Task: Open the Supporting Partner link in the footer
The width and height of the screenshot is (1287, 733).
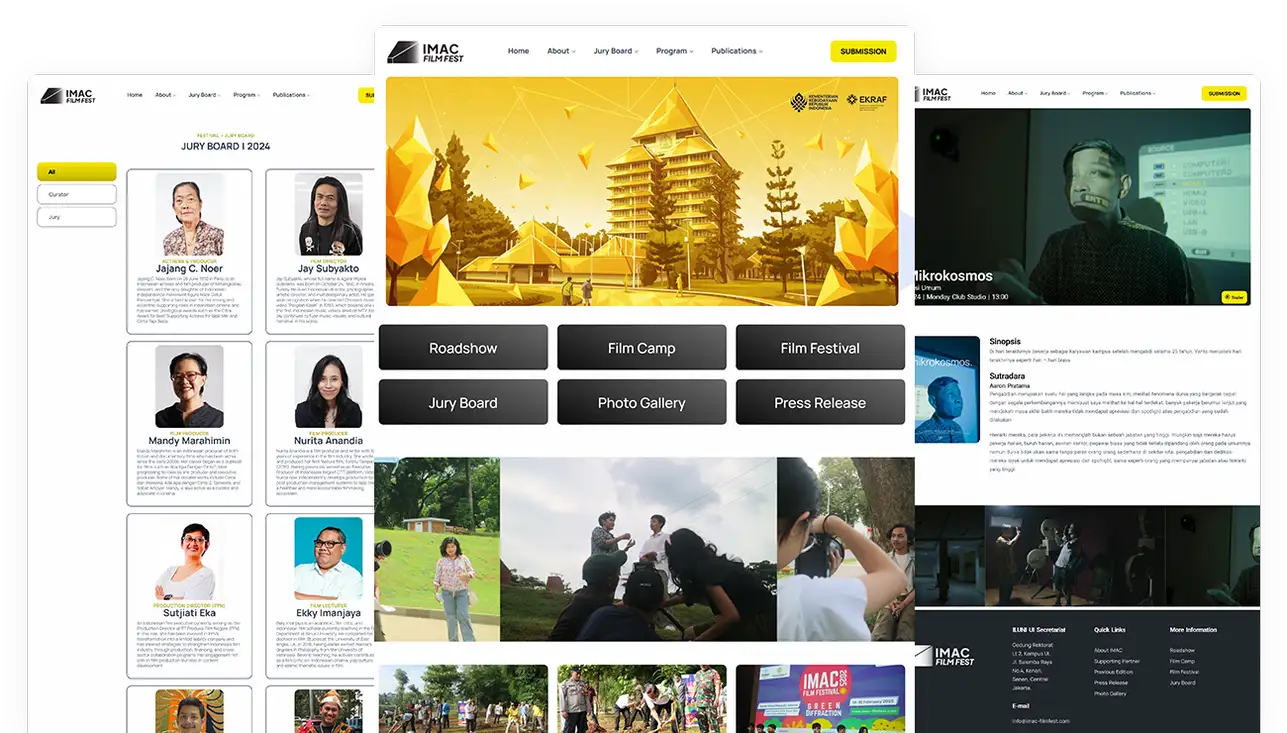Action: (1116, 661)
